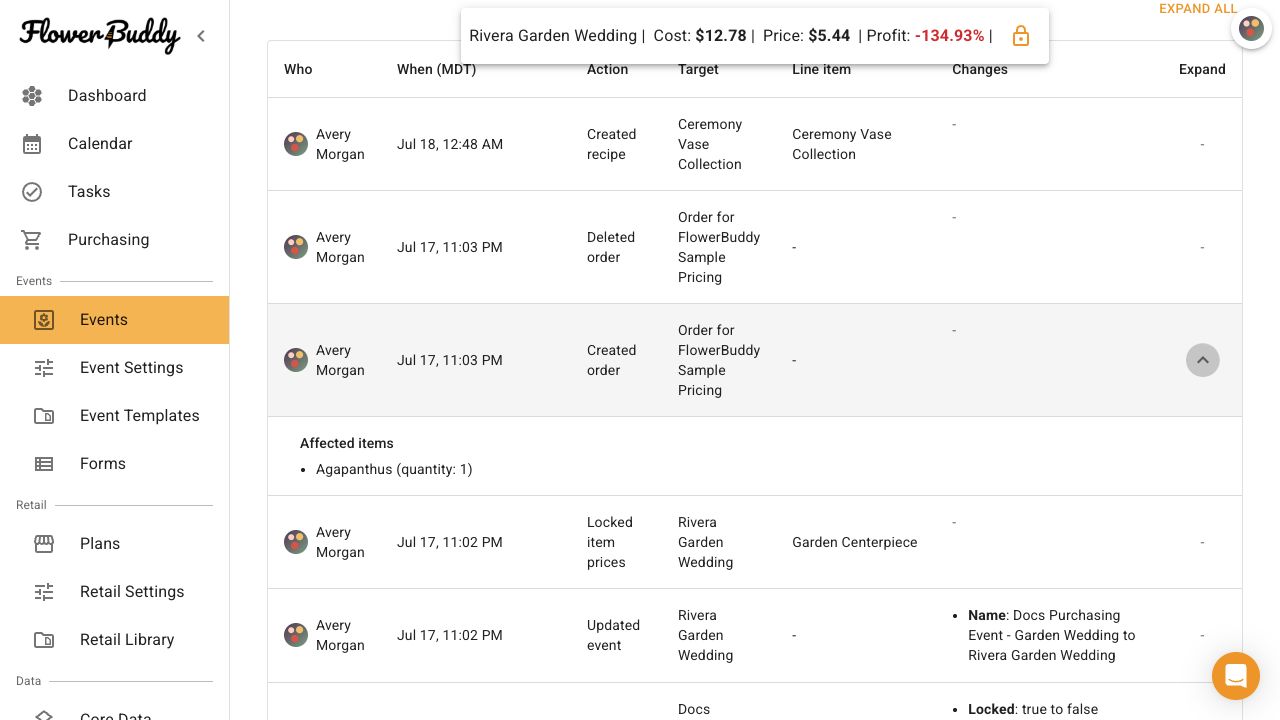Click the Event Templates folder icon
Screen dimensions: 1280x720
point(44,416)
